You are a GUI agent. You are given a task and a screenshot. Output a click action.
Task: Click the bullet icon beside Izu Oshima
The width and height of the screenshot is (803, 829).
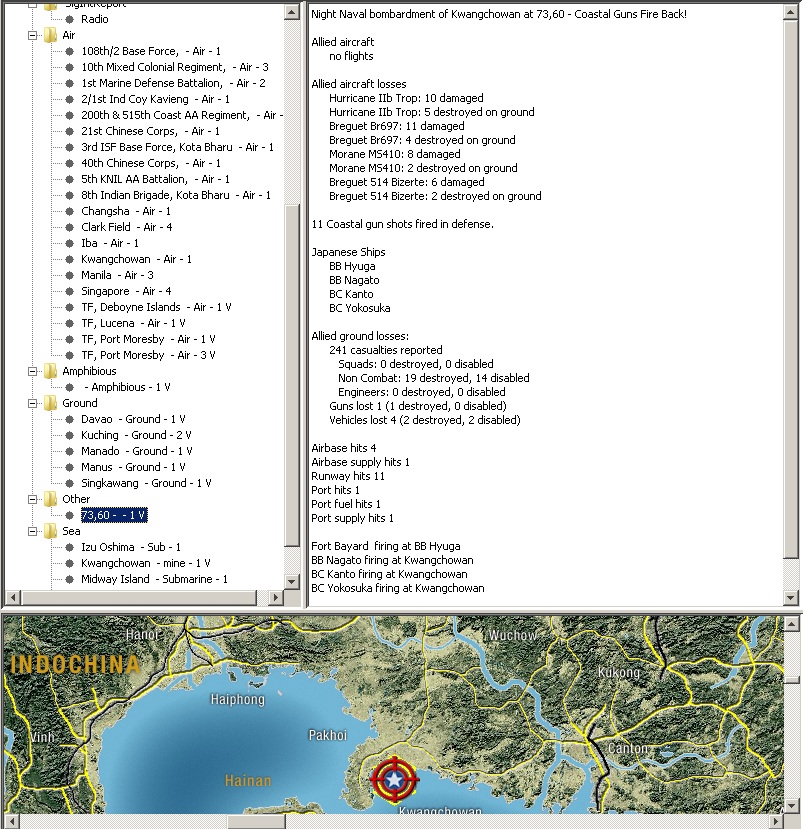point(69,547)
